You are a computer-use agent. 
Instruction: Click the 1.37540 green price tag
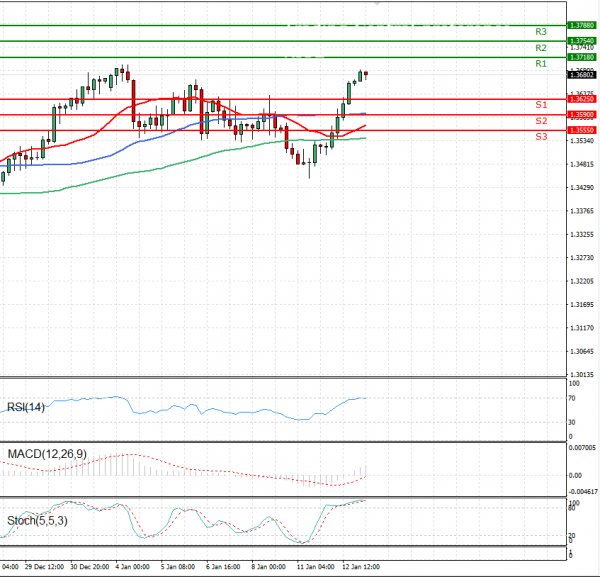(x=582, y=41)
